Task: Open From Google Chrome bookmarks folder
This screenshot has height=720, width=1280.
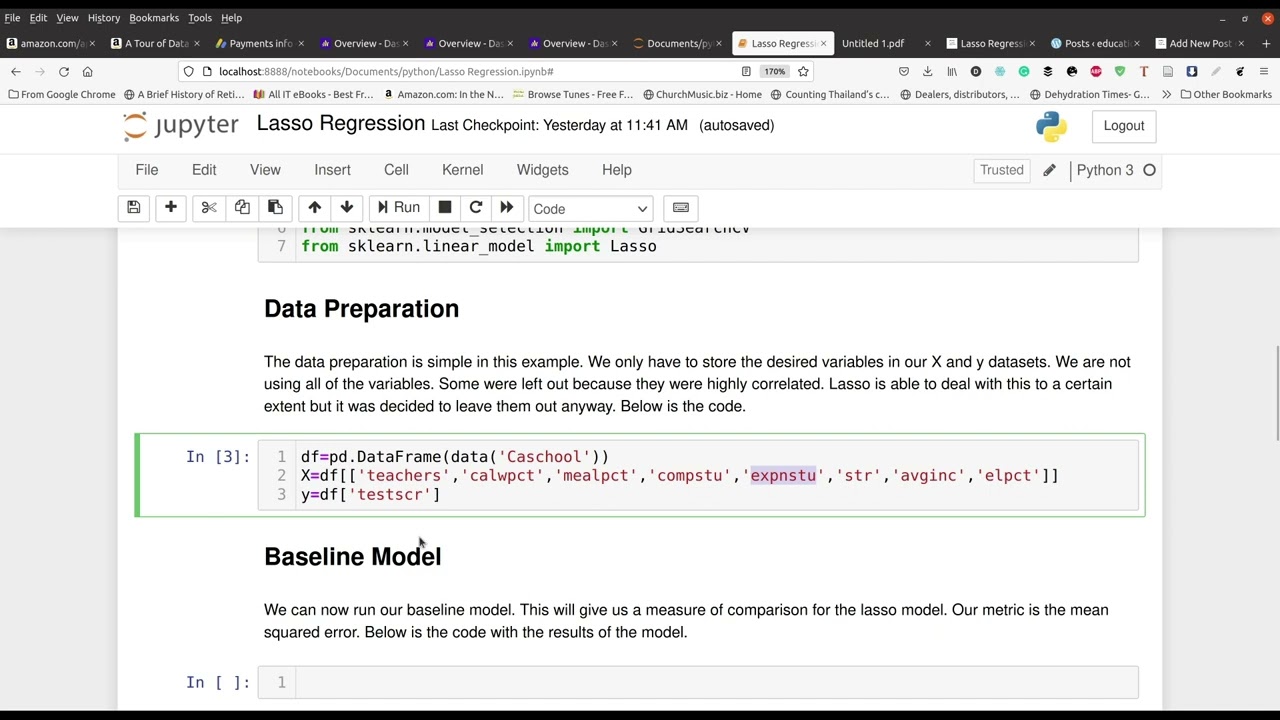Action: (61, 95)
